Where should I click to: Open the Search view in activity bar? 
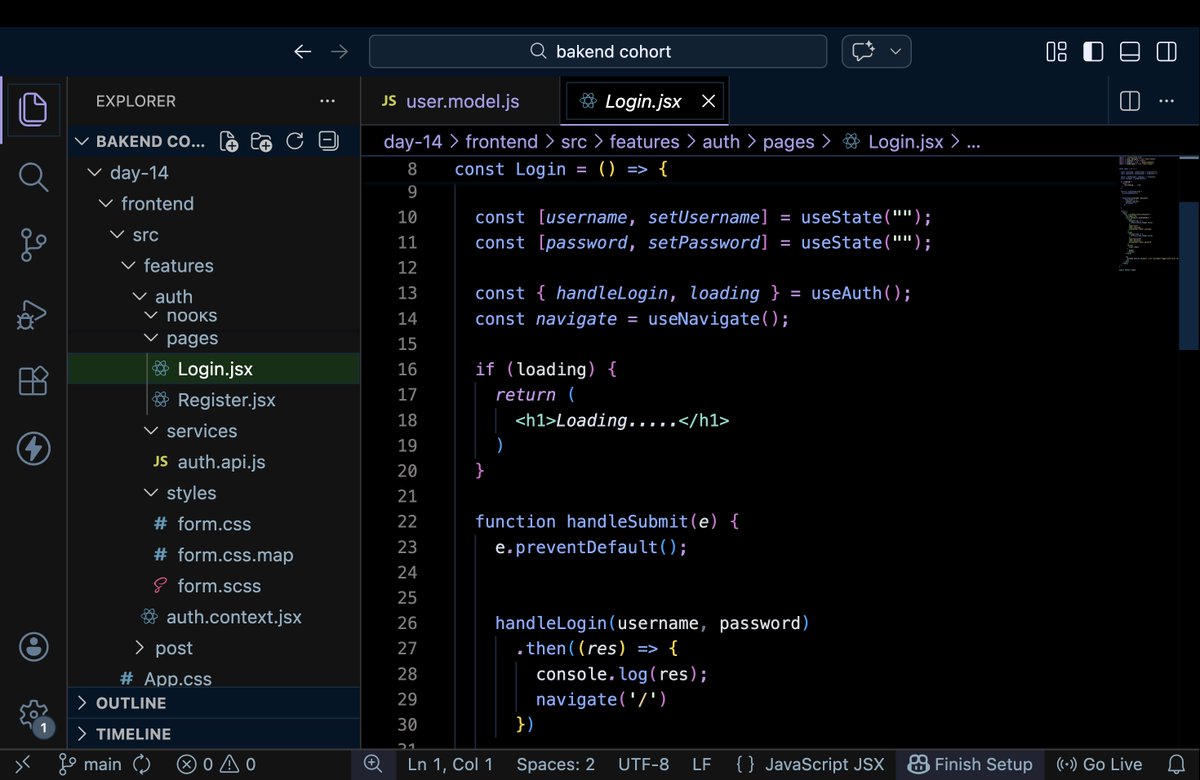[33, 178]
